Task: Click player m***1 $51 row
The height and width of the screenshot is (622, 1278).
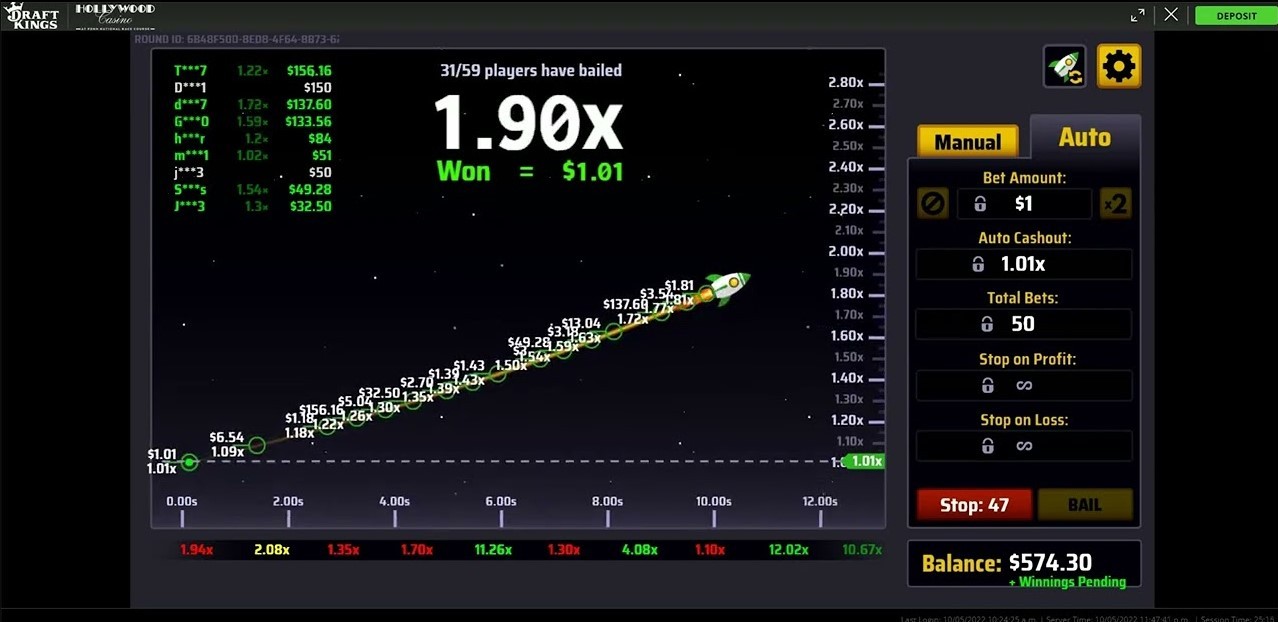Action: click(x=252, y=156)
